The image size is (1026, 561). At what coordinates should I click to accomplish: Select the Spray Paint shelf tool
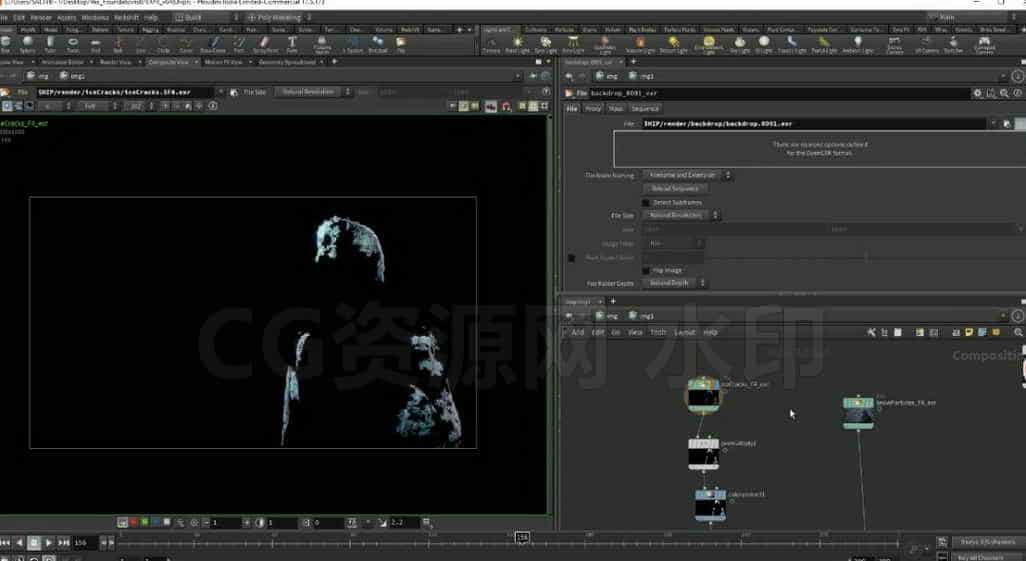pyautogui.click(x=265, y=45)
